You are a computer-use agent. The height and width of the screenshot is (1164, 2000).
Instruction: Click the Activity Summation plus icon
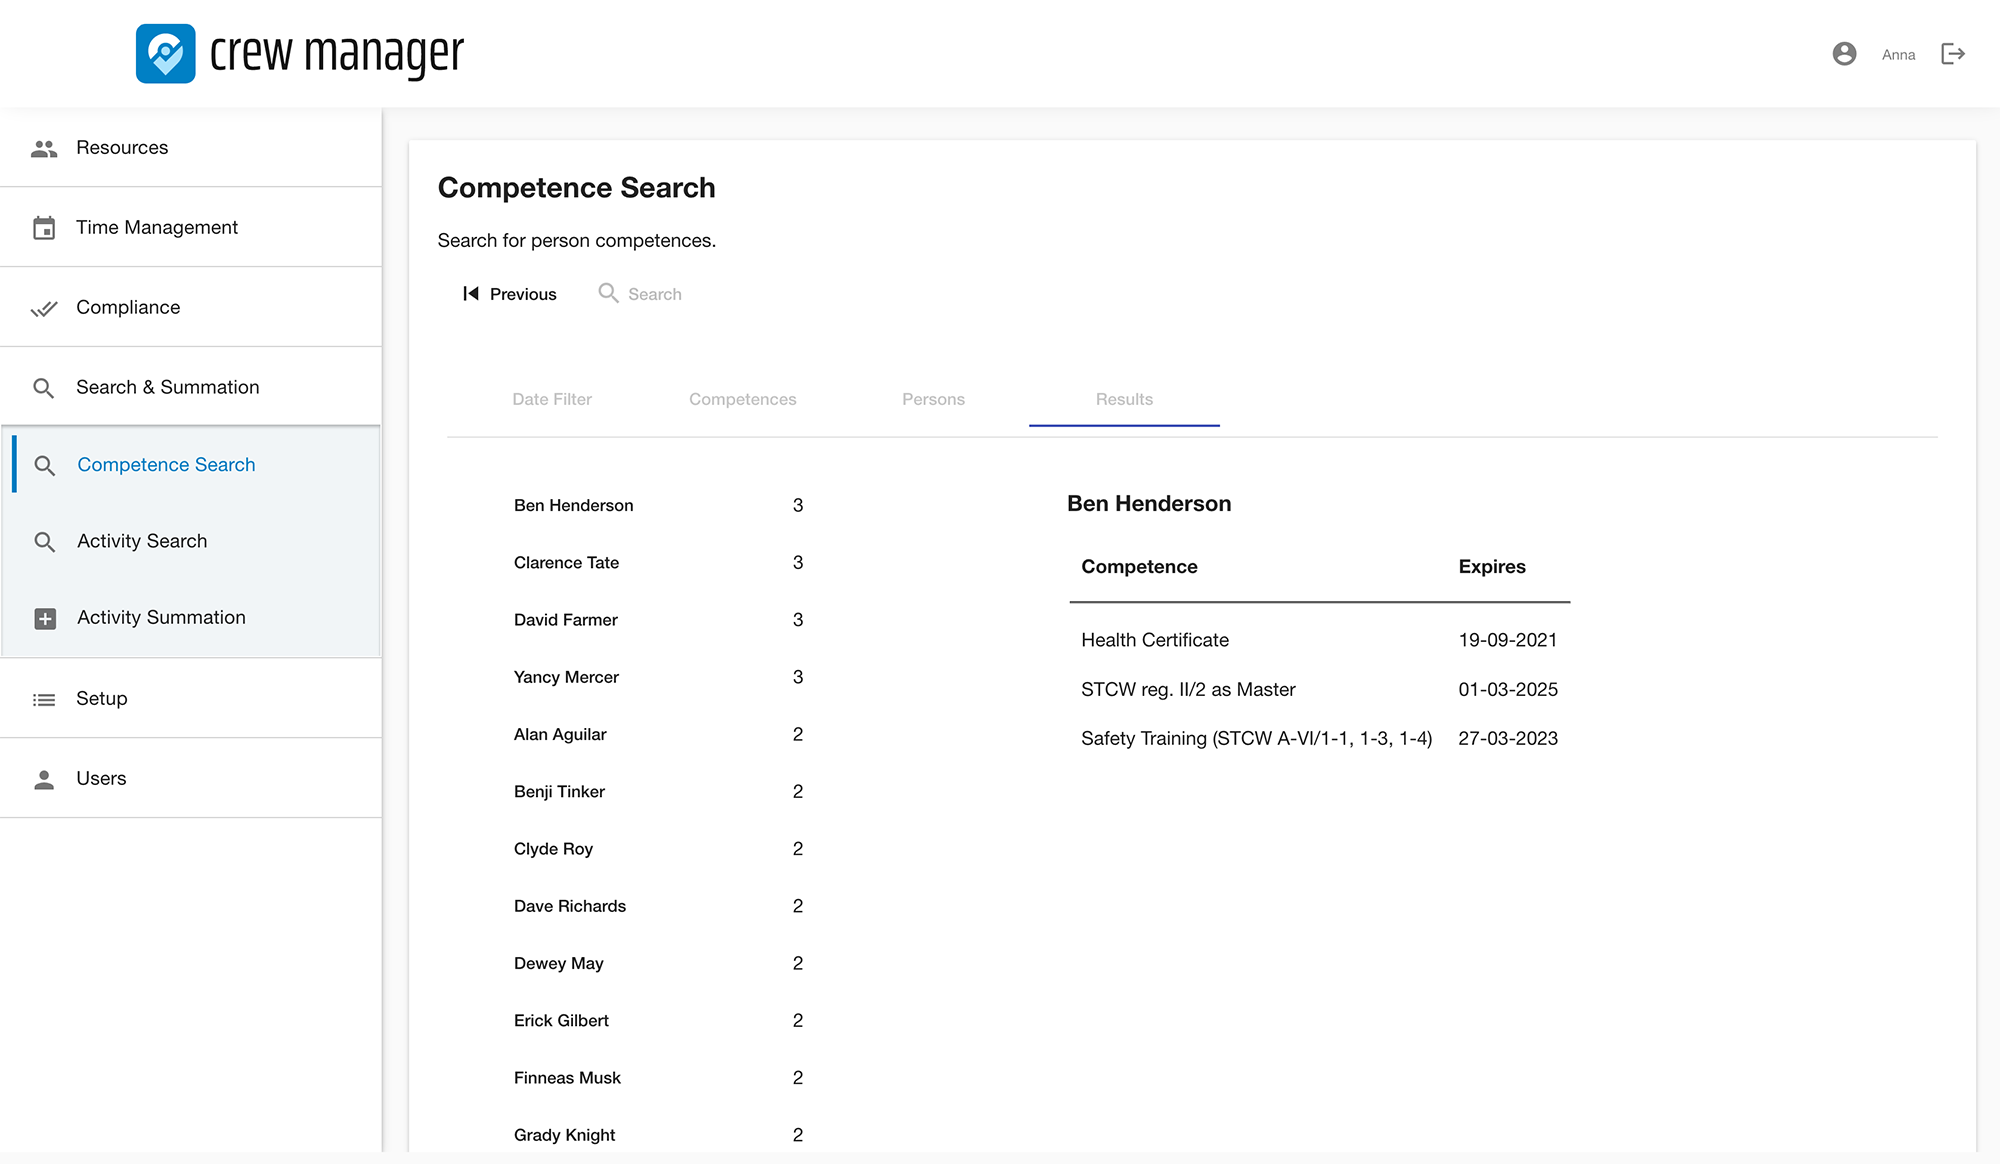click(45, 618)
